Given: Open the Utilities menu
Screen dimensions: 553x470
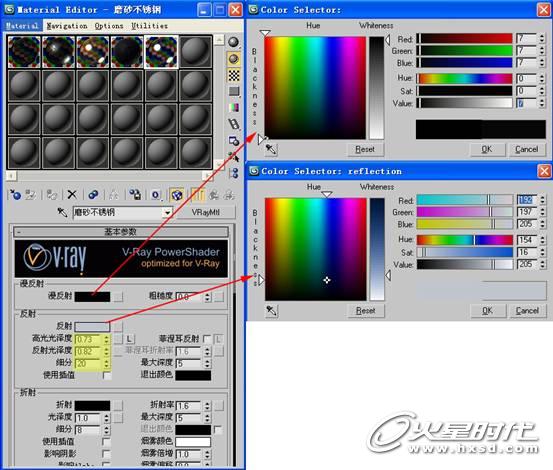Looking at the screenshot, I should pos(150,26).
